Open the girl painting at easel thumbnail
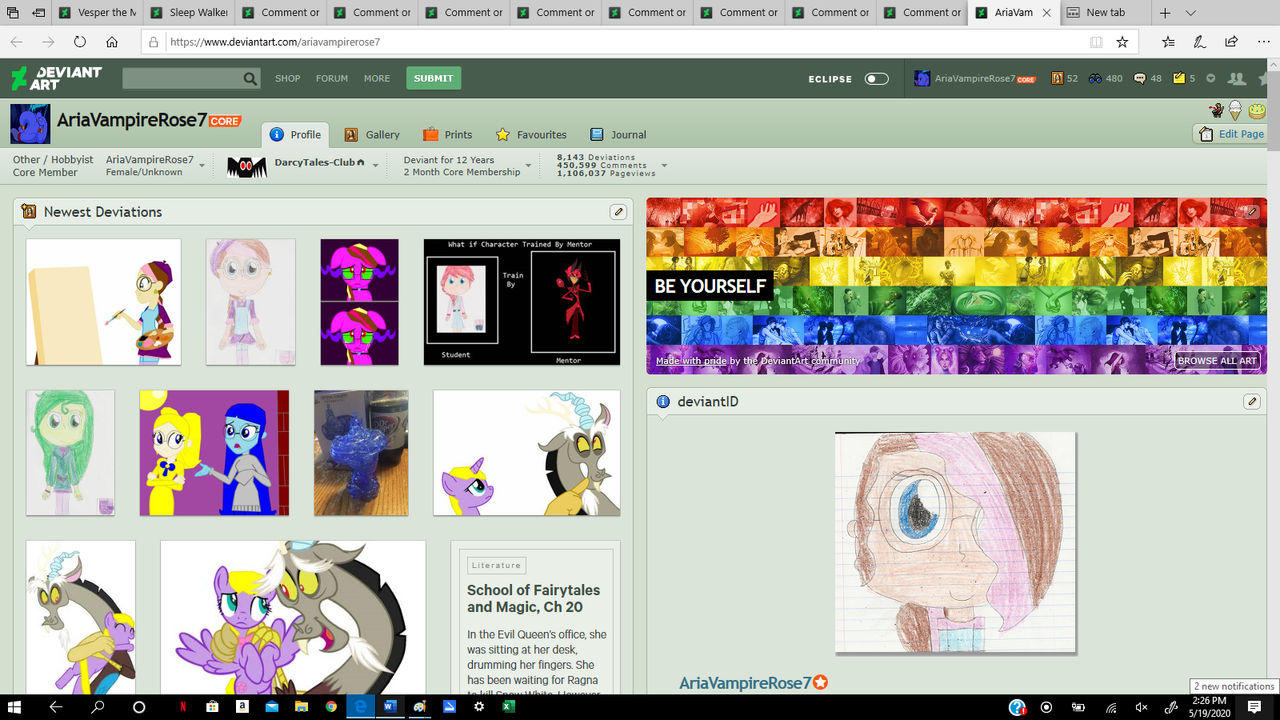Viewport: 1280px width, 720px height. (104, 302)
